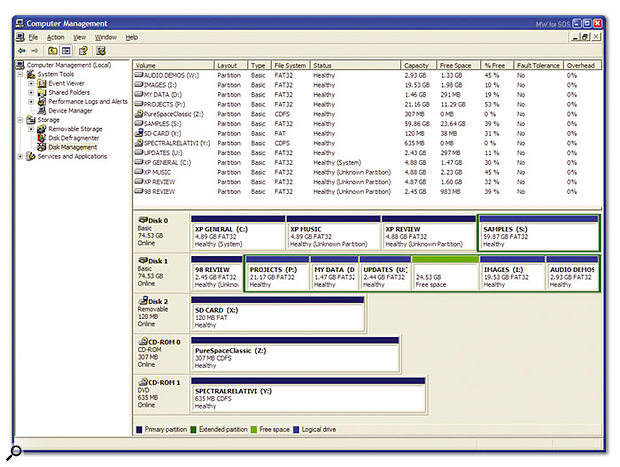The width and height of the screenshot is (620, 467).
Task: Click the System Tools icon in tree
Action: (x=31, y=74)
